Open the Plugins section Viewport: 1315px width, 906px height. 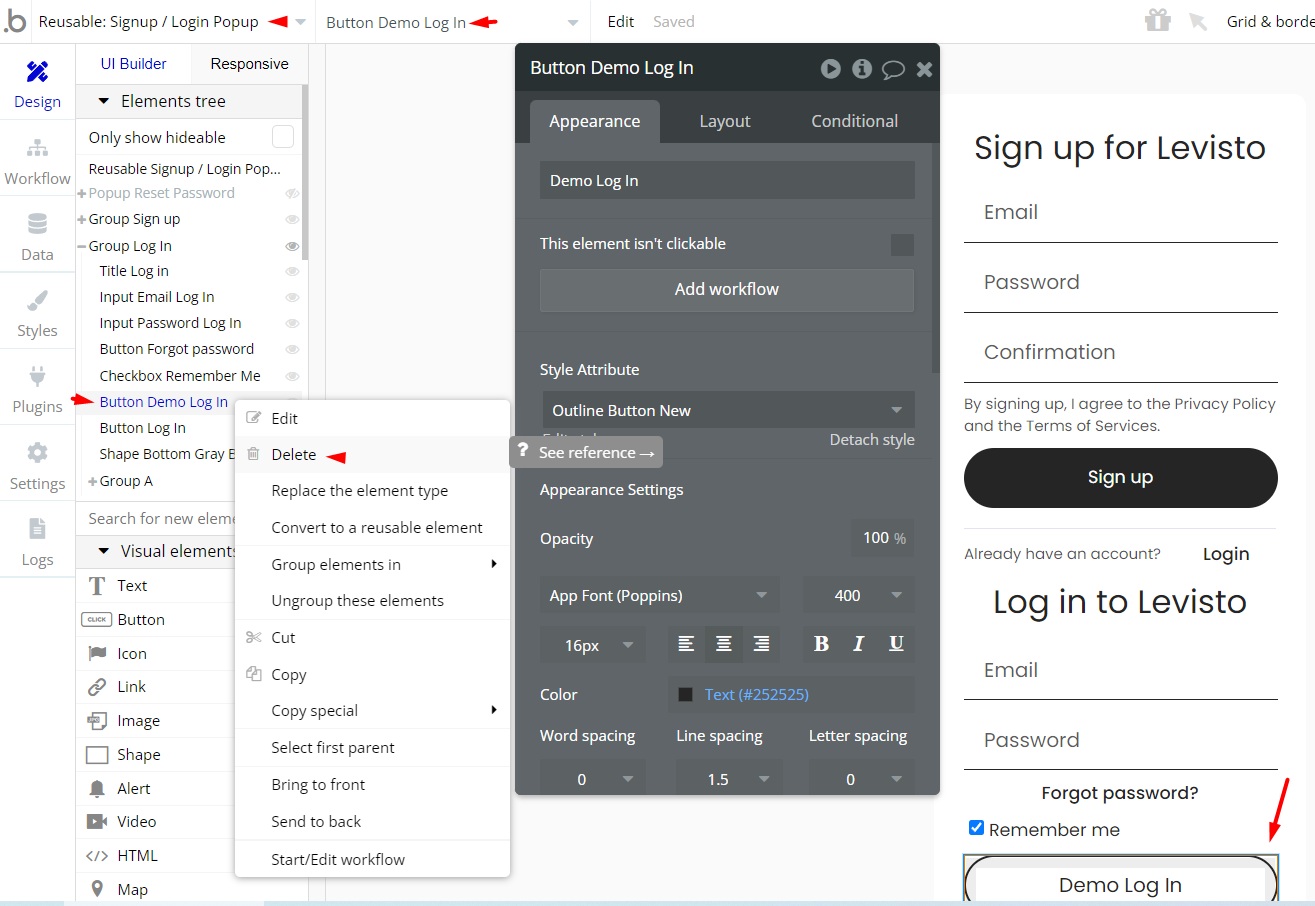37,389
